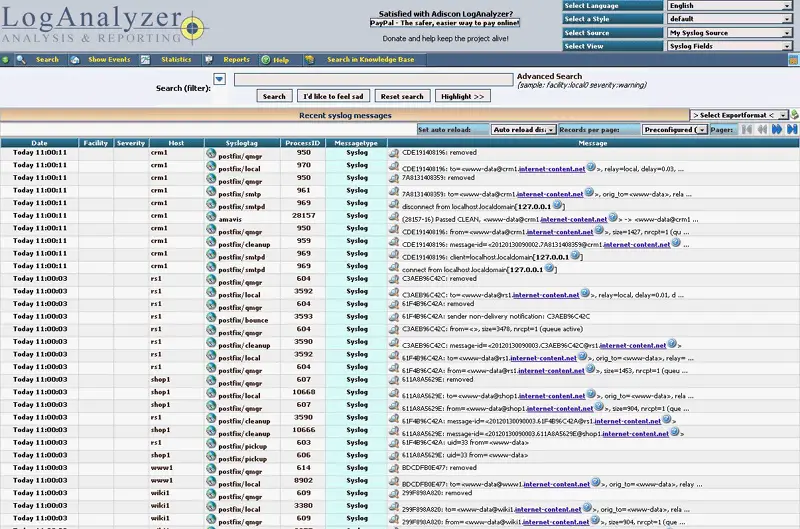This screenshot has height=529, width=800.
Task: Click the Highlight >> button
Action: coord(462,96)
